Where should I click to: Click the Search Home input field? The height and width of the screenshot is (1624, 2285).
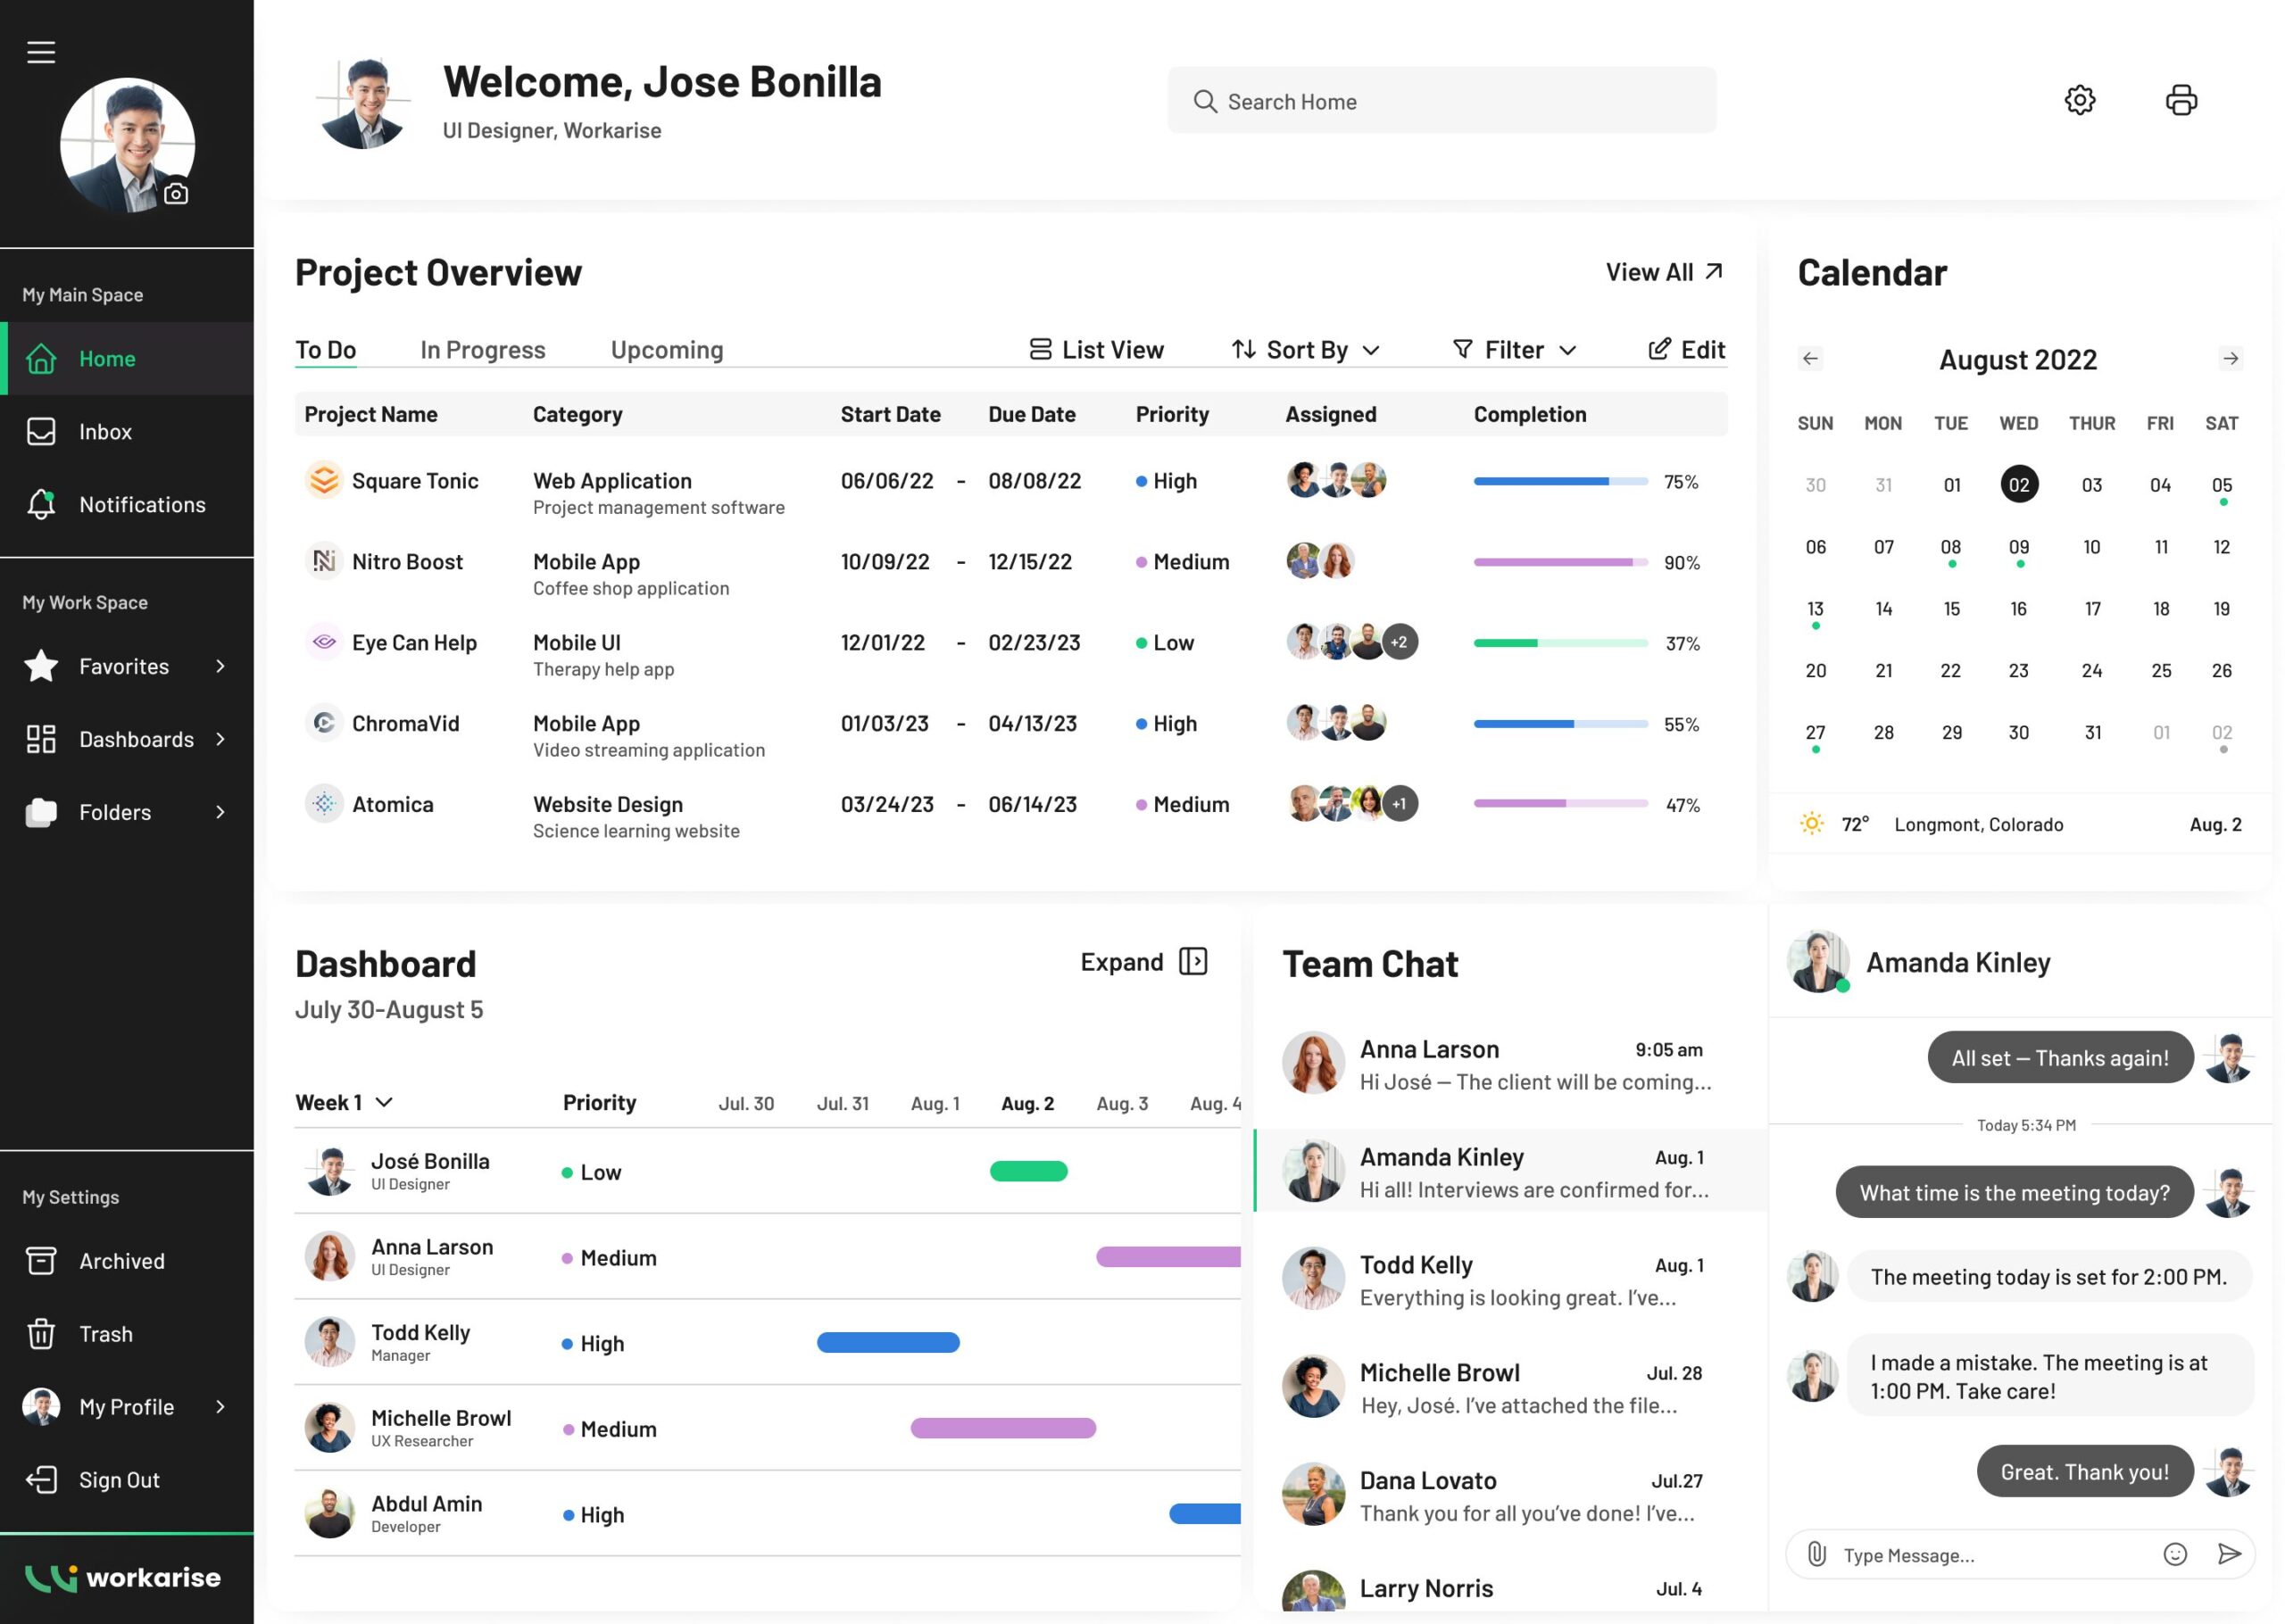[x=1441, y=101]
